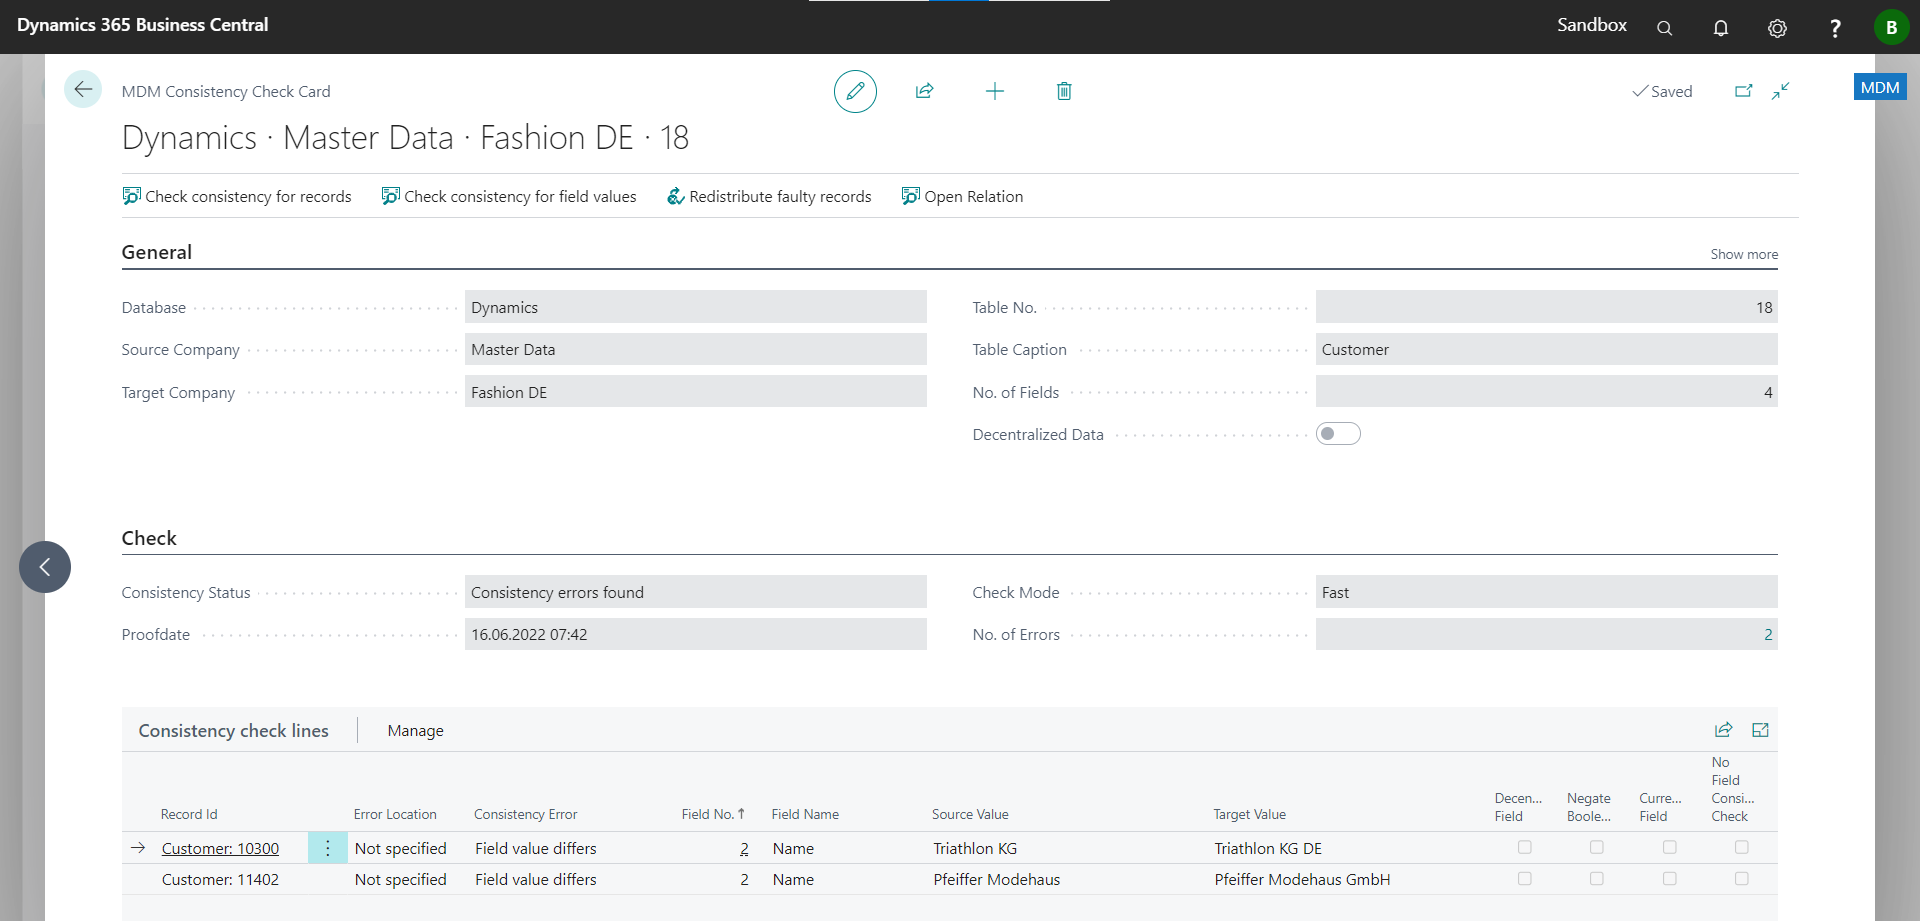Open the Error Location column header
The image size is (1920, 921).
click(395, 814)
